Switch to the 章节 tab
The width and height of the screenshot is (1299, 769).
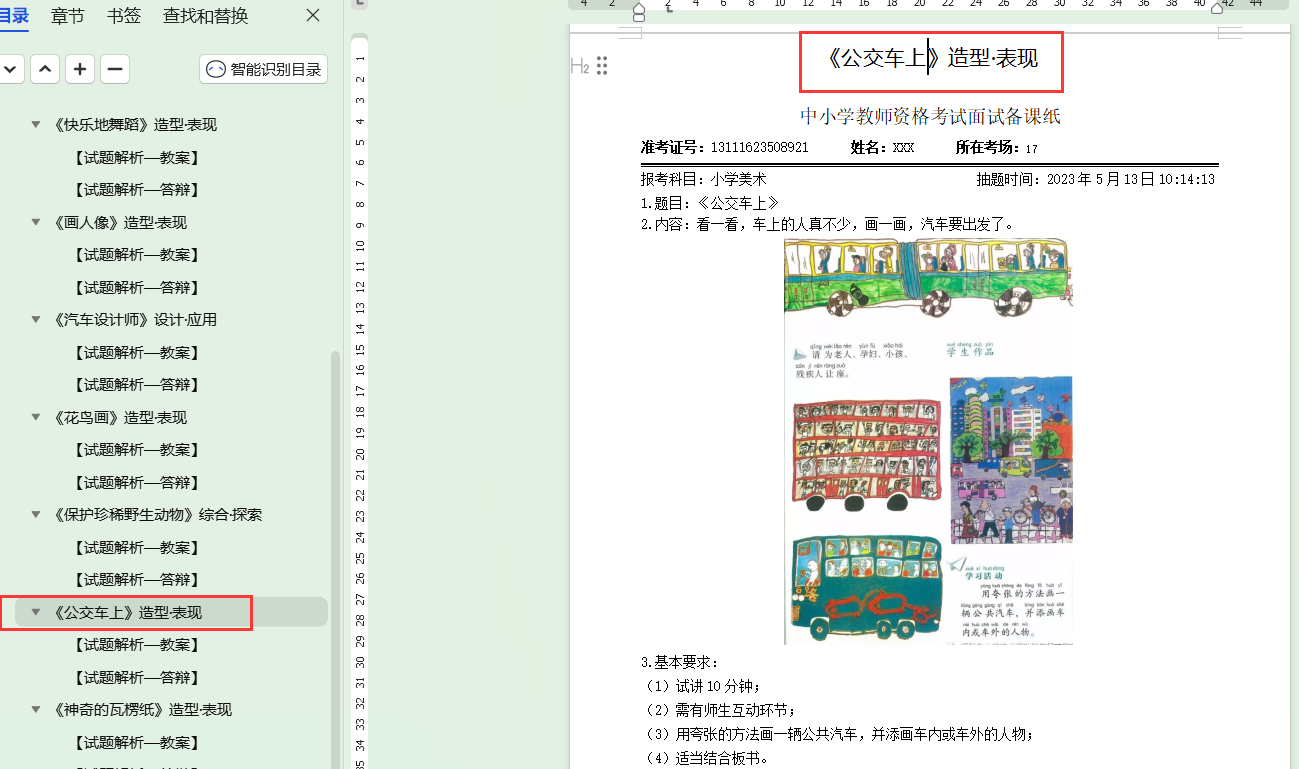pyautogui.click(x=68, y=16)
